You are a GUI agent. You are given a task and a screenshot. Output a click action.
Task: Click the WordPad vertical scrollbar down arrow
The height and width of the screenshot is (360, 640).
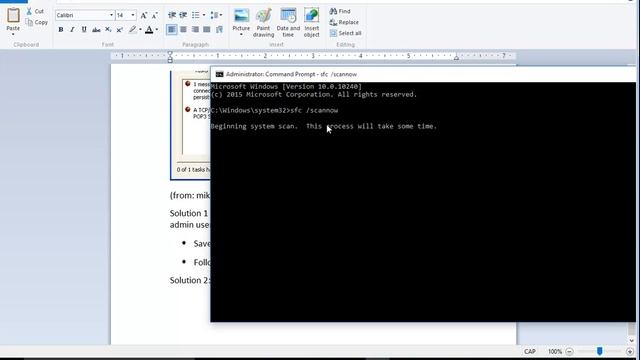(x=632, y=340)
